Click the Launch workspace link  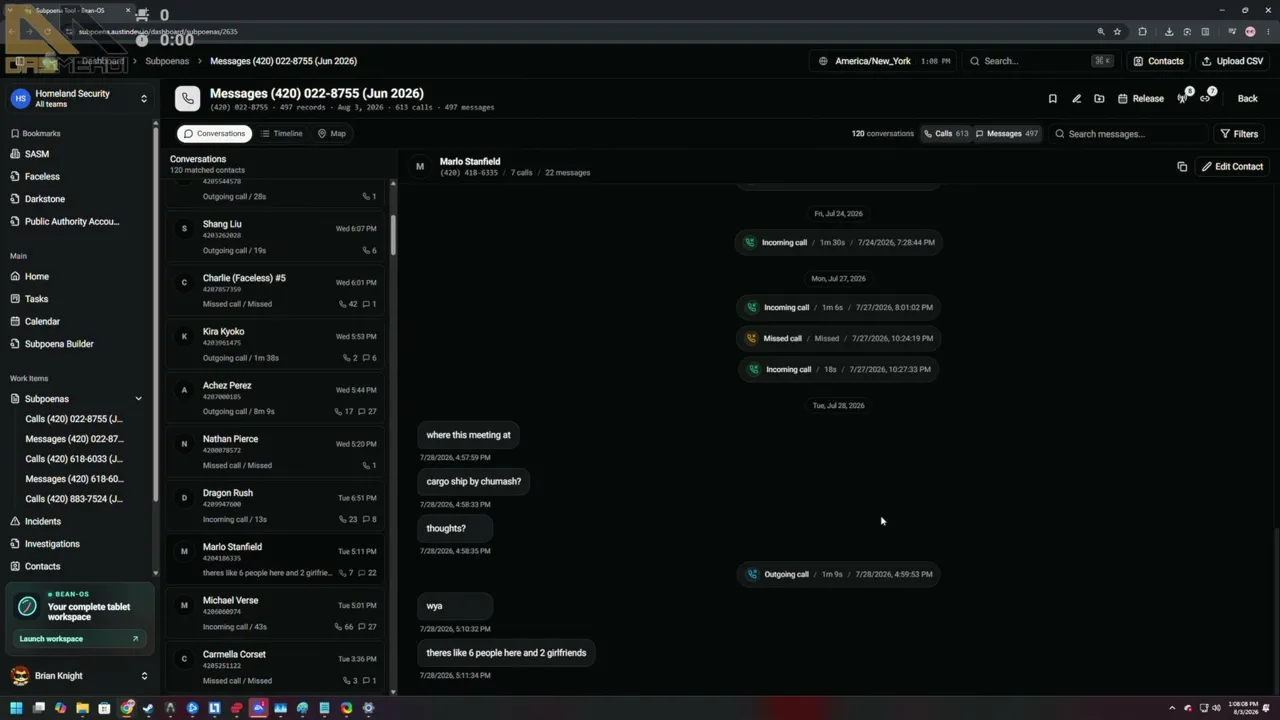click(x=79, y=638)
